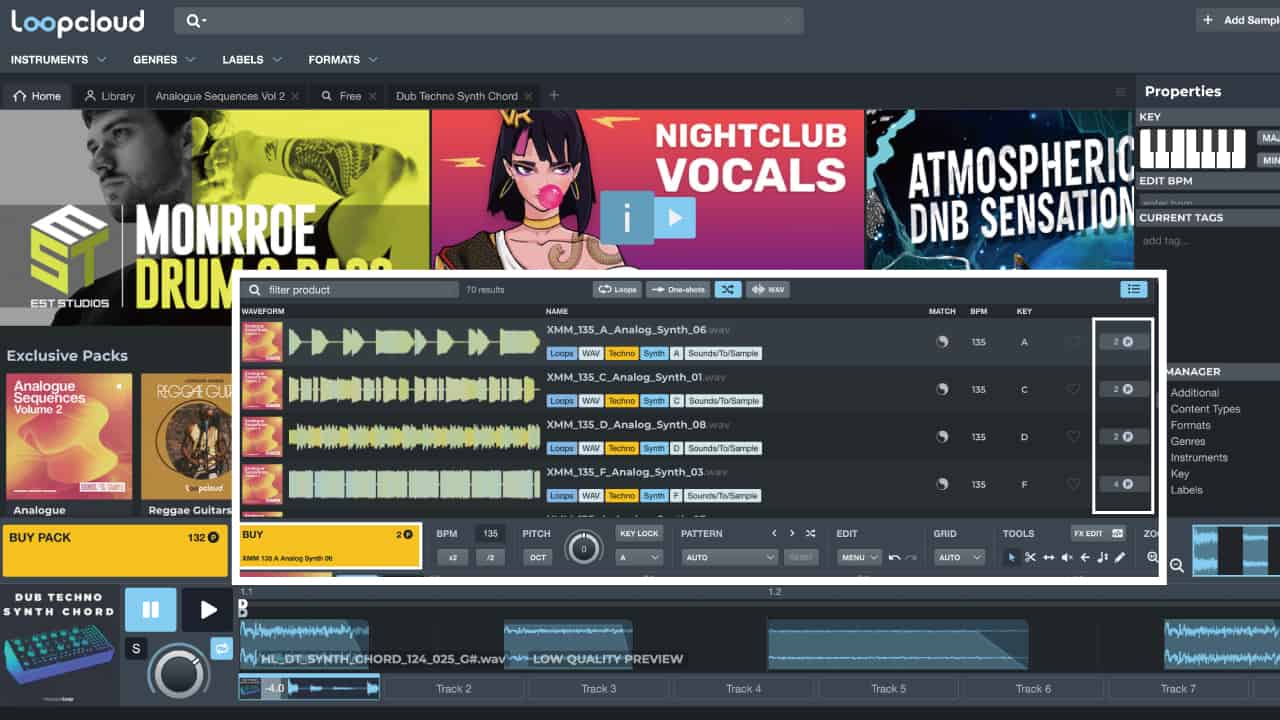Open the GENRES menu in the top bar
Image resolution: width=1280 pixels, height=720 pixels.
coord(156,59)
